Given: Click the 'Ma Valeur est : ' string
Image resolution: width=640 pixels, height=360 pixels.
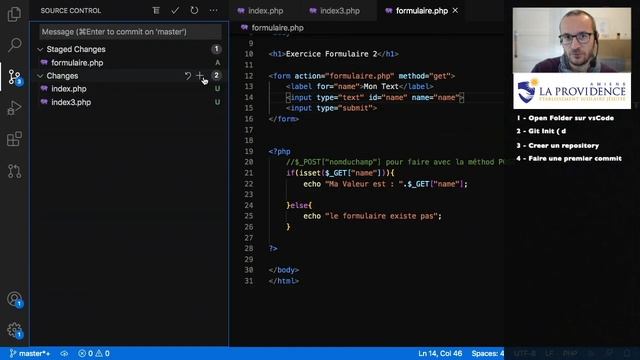Looking at the screenshot, I should (364, 184).
